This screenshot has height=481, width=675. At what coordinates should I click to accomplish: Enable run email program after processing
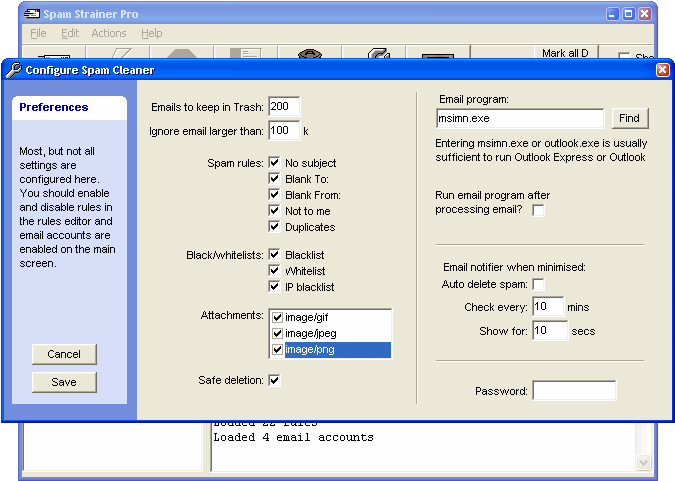[x=539, y=210]
